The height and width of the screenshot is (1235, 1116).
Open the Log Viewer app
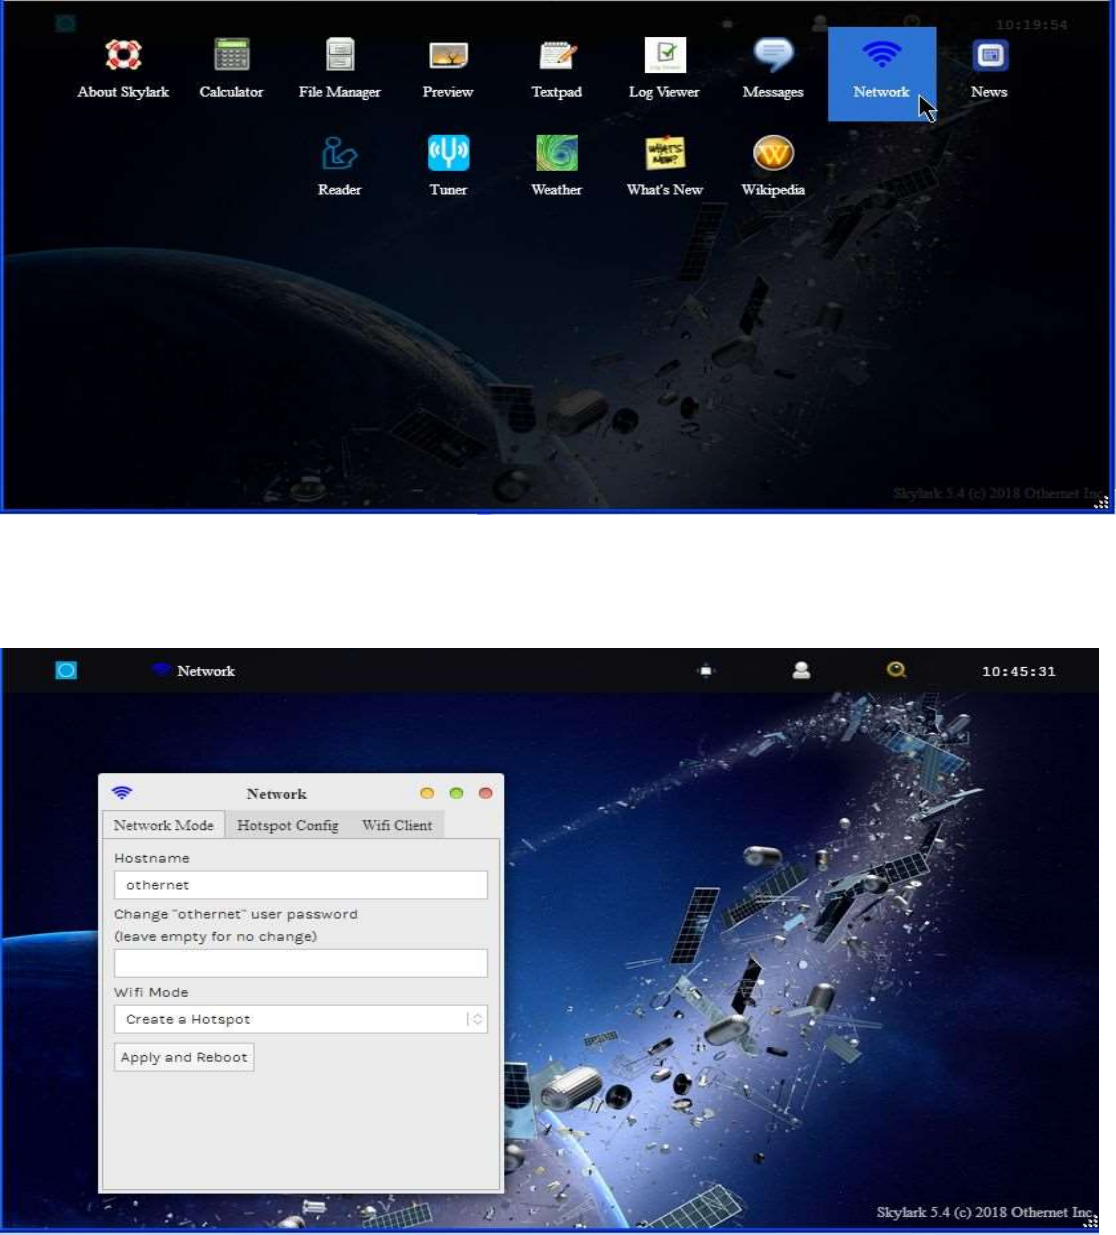664,68
